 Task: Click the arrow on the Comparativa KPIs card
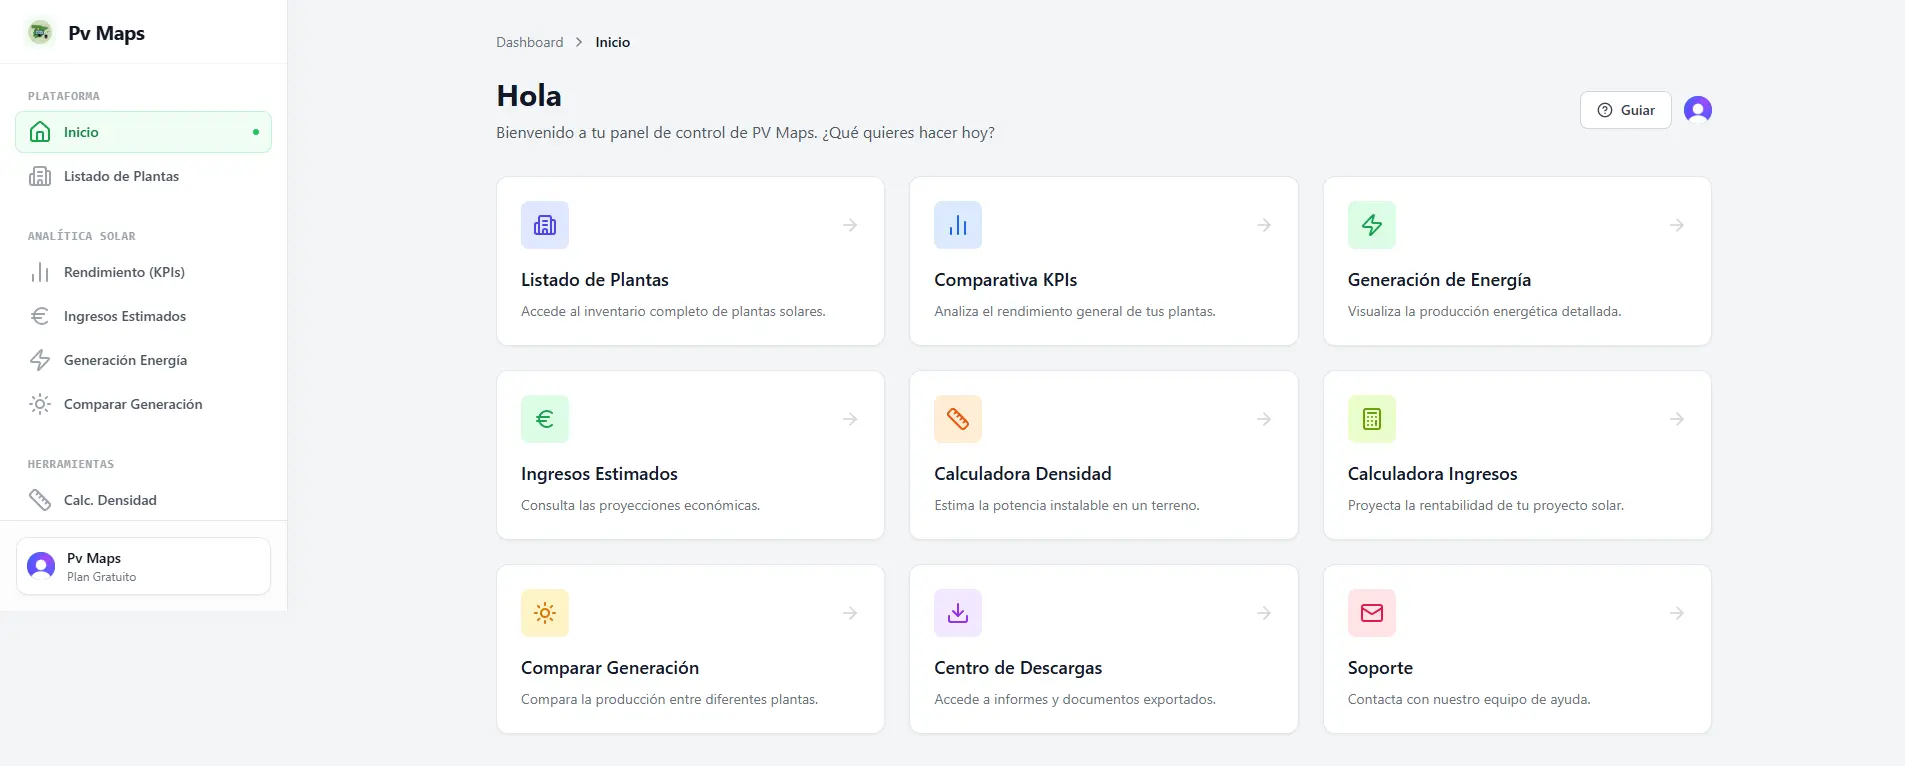click(1264, 225)
